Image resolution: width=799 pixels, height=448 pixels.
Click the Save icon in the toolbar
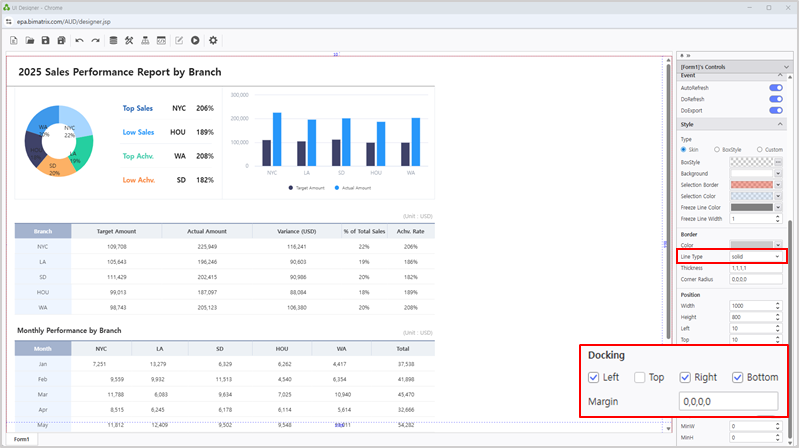click(x=46, y=40)
